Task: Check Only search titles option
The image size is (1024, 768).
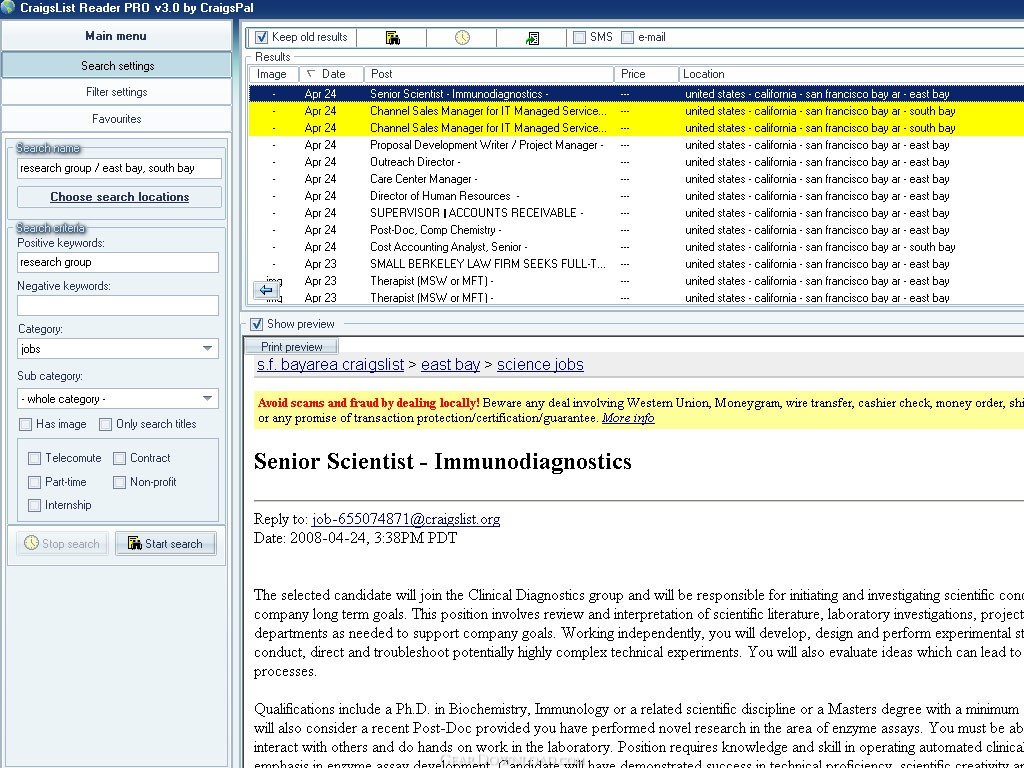Action: (105, 424)
